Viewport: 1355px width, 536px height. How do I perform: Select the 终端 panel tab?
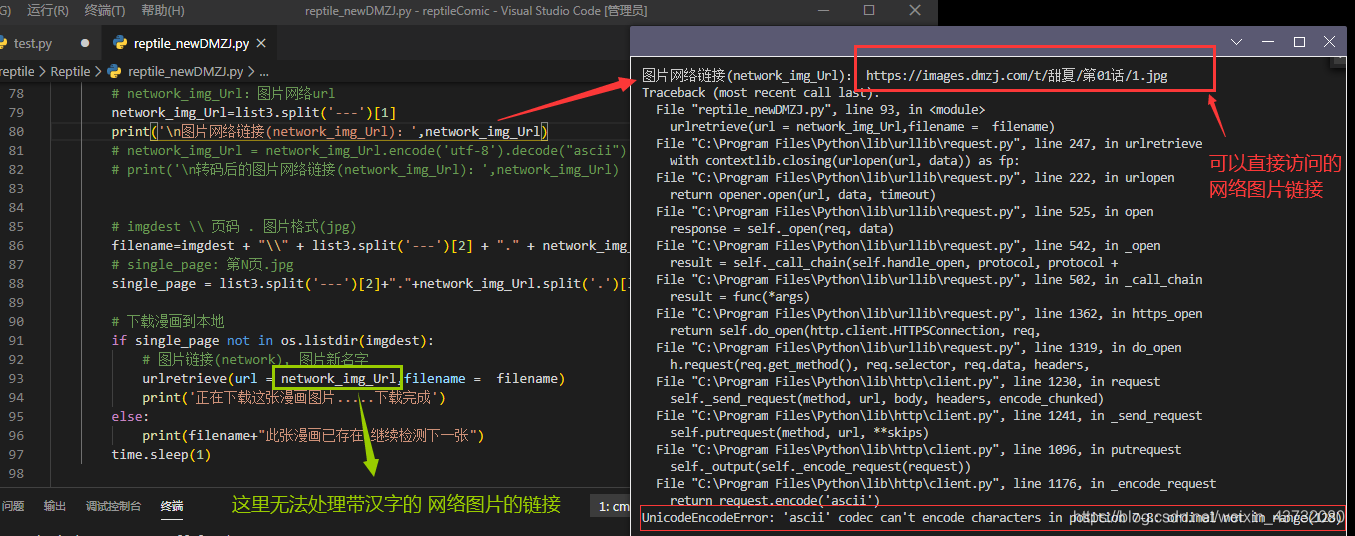[x=172, y=506]
